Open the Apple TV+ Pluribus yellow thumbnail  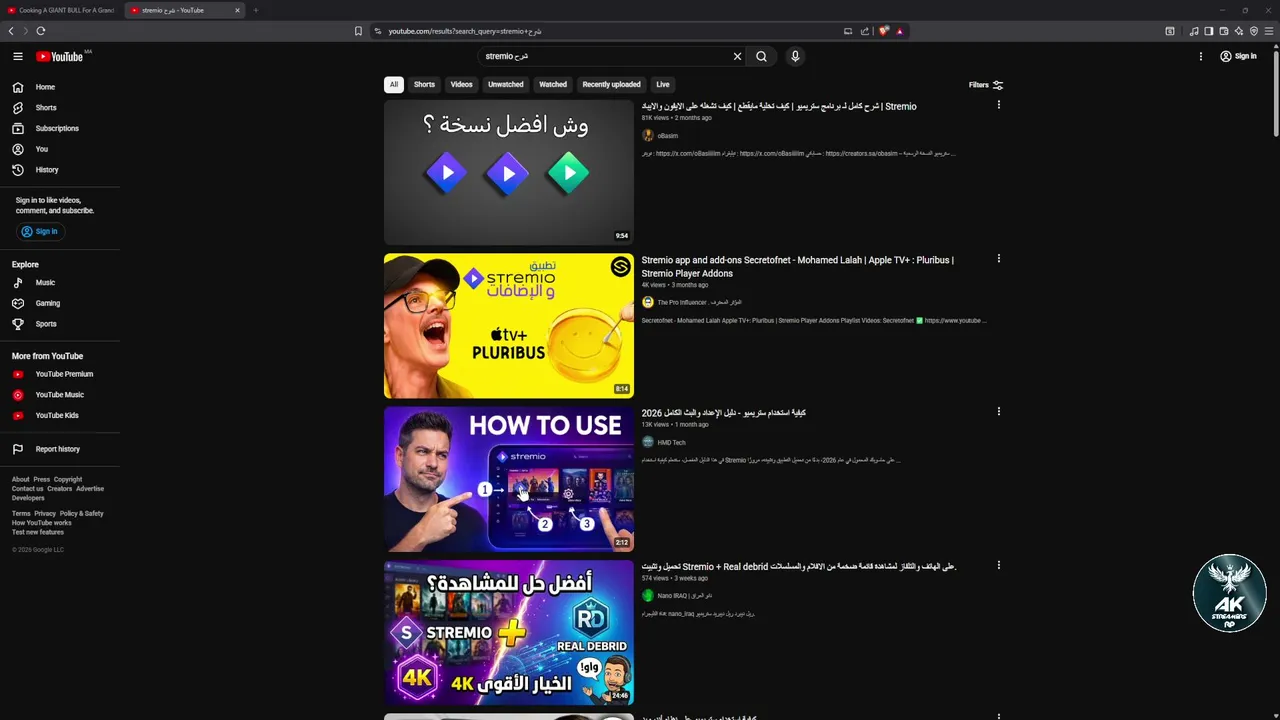coord(509,326)
